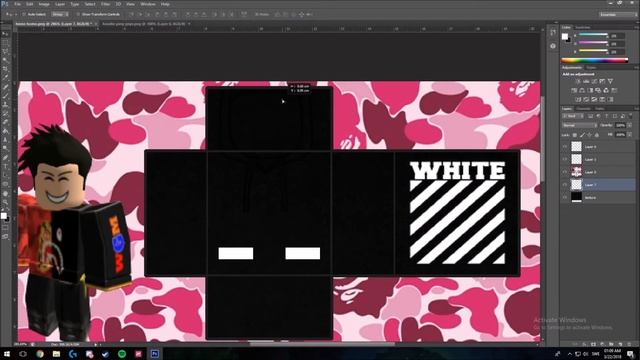Lock all attributes of the layer
640x360 pixels.
(x=597, y=135)
